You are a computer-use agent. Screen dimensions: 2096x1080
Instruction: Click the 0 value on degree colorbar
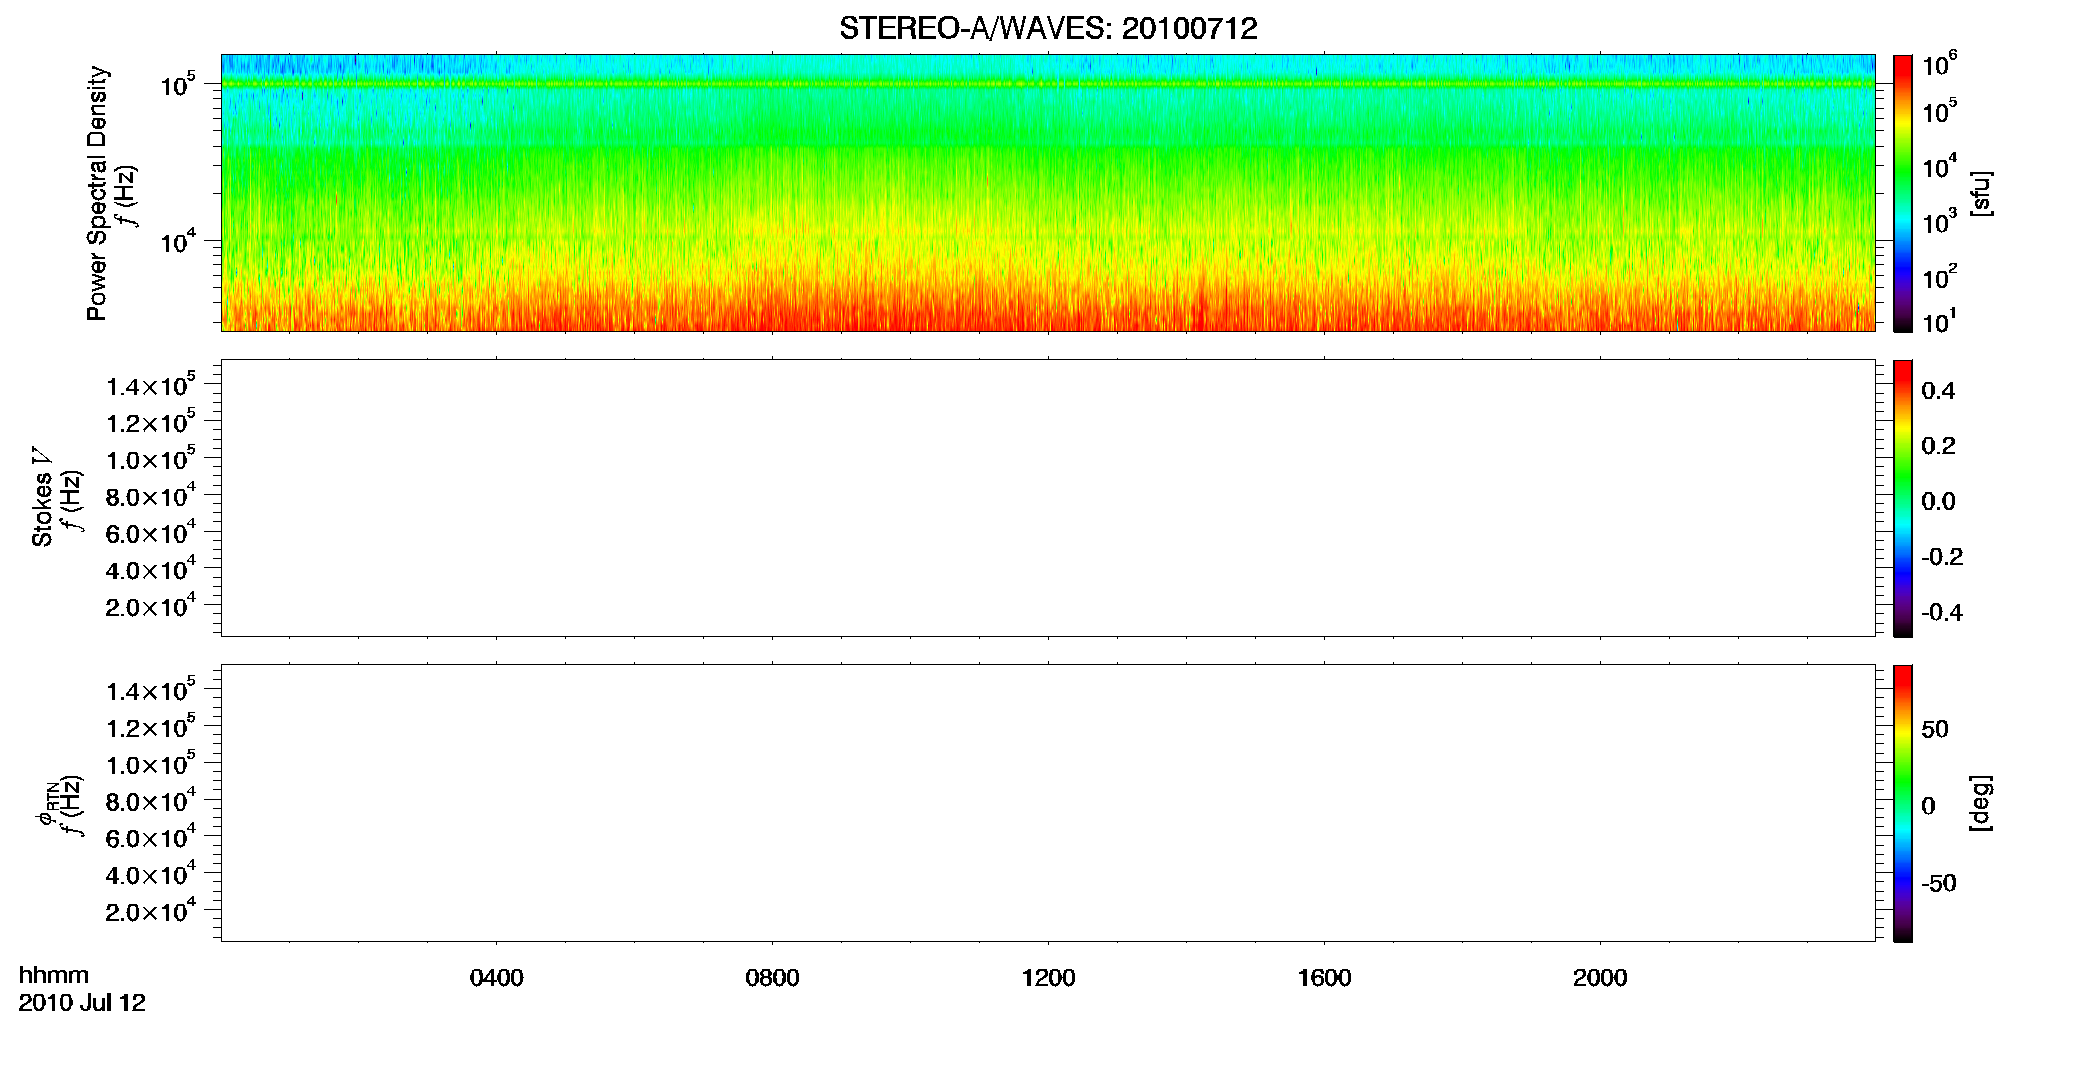(1929, 806)
